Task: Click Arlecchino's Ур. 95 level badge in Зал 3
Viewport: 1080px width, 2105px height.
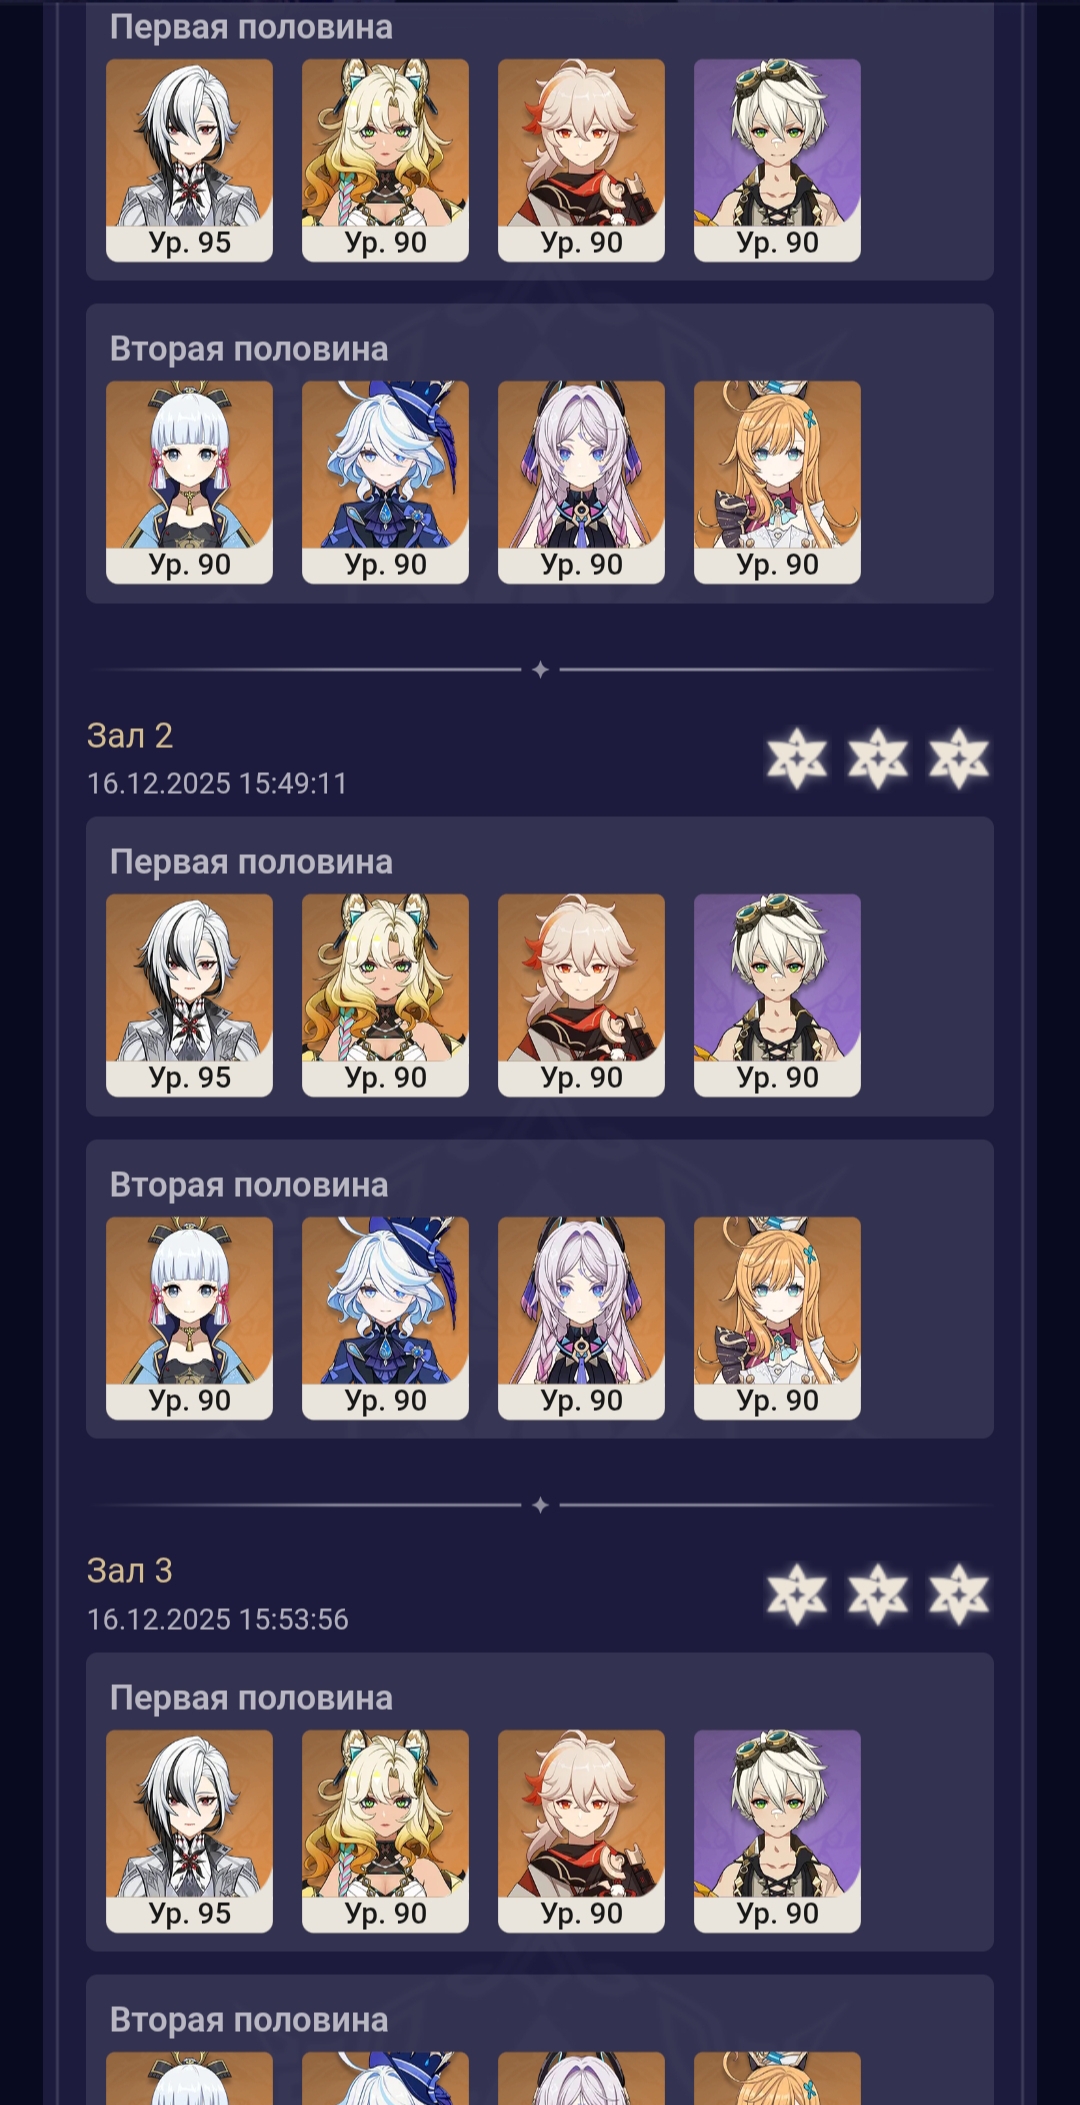Action: point(189,1913)
